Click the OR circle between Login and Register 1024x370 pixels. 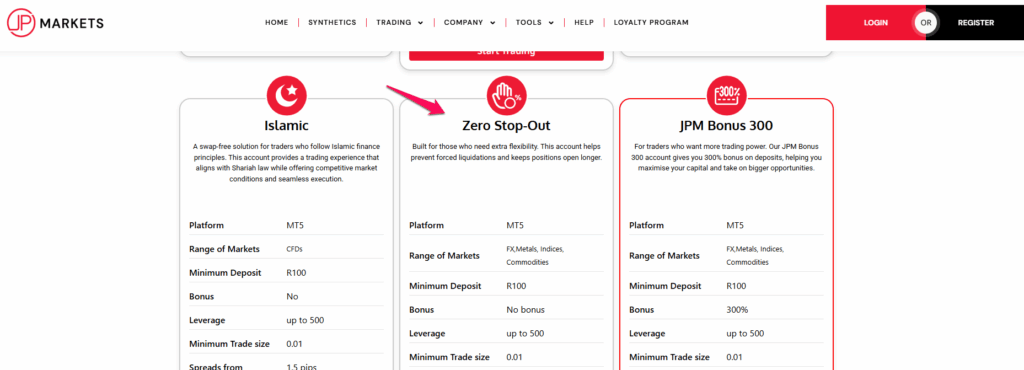point(925,23)
